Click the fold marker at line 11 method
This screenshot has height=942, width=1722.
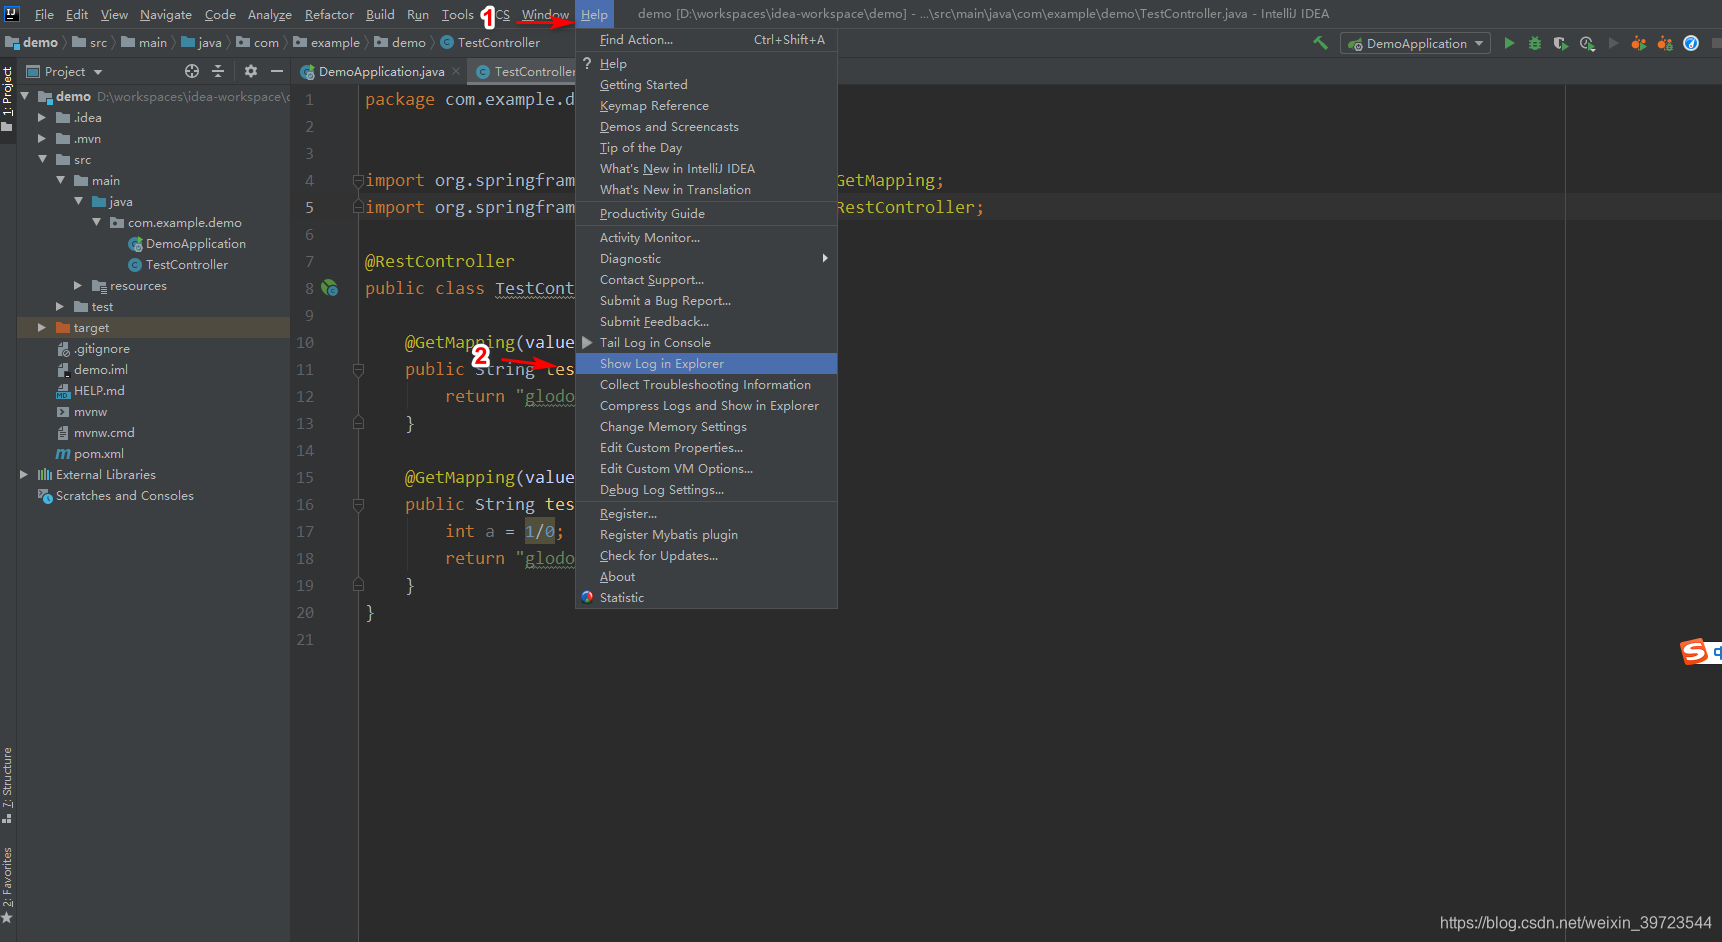[358, 369]
